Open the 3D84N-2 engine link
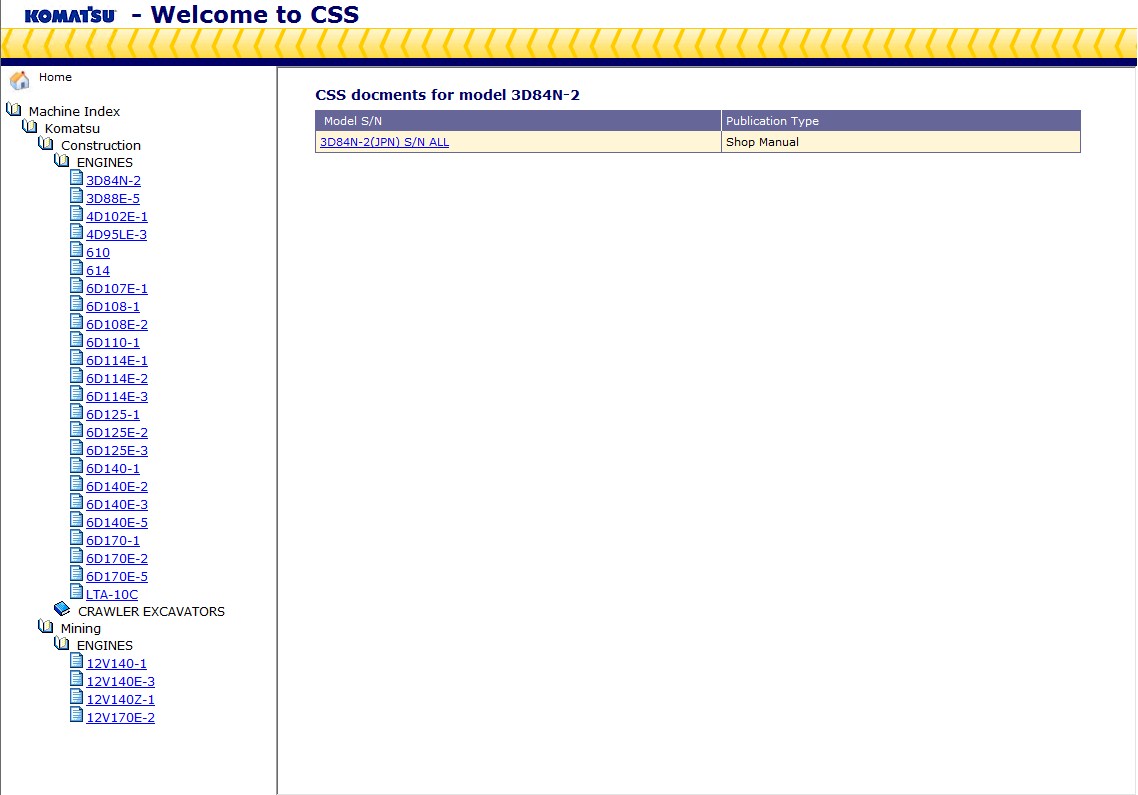 (x=113, y=180)
